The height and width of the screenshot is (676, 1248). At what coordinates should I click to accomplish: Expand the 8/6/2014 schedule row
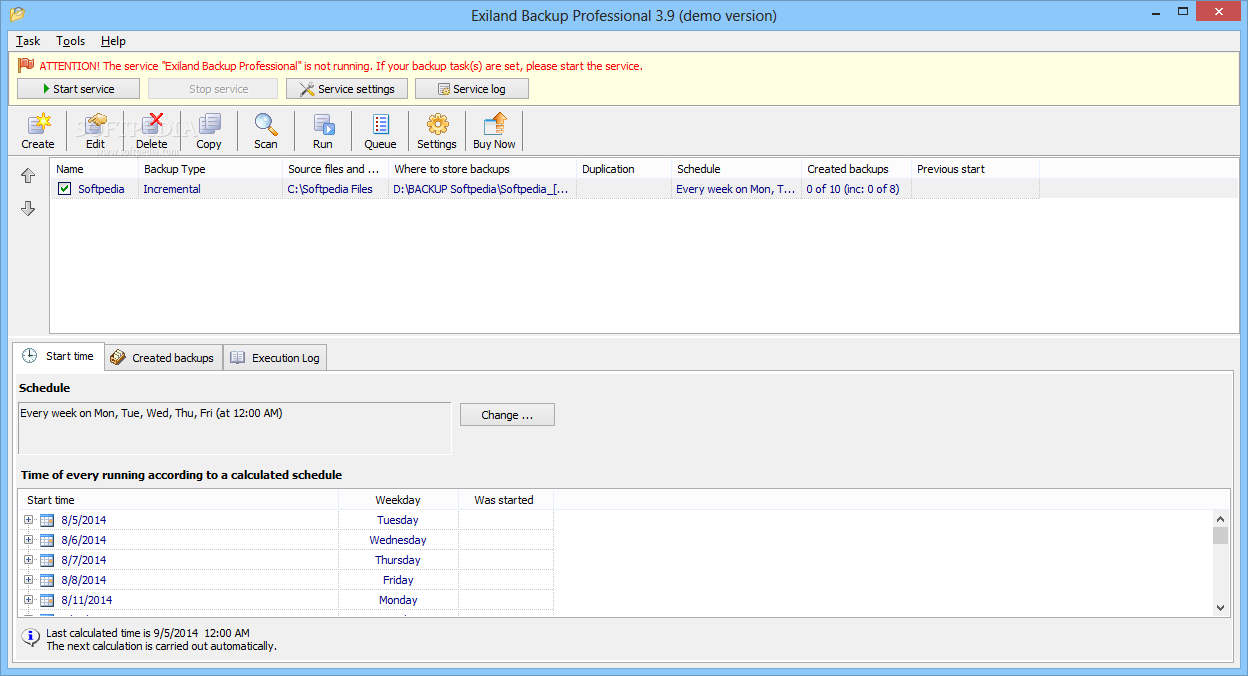click(x=28, y=540)
